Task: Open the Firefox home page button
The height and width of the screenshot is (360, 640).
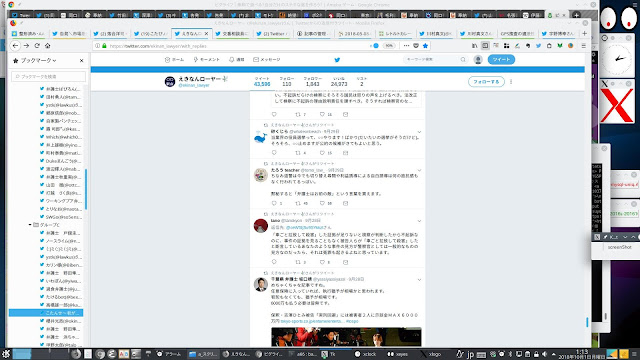Action: (x=48, y=46)
